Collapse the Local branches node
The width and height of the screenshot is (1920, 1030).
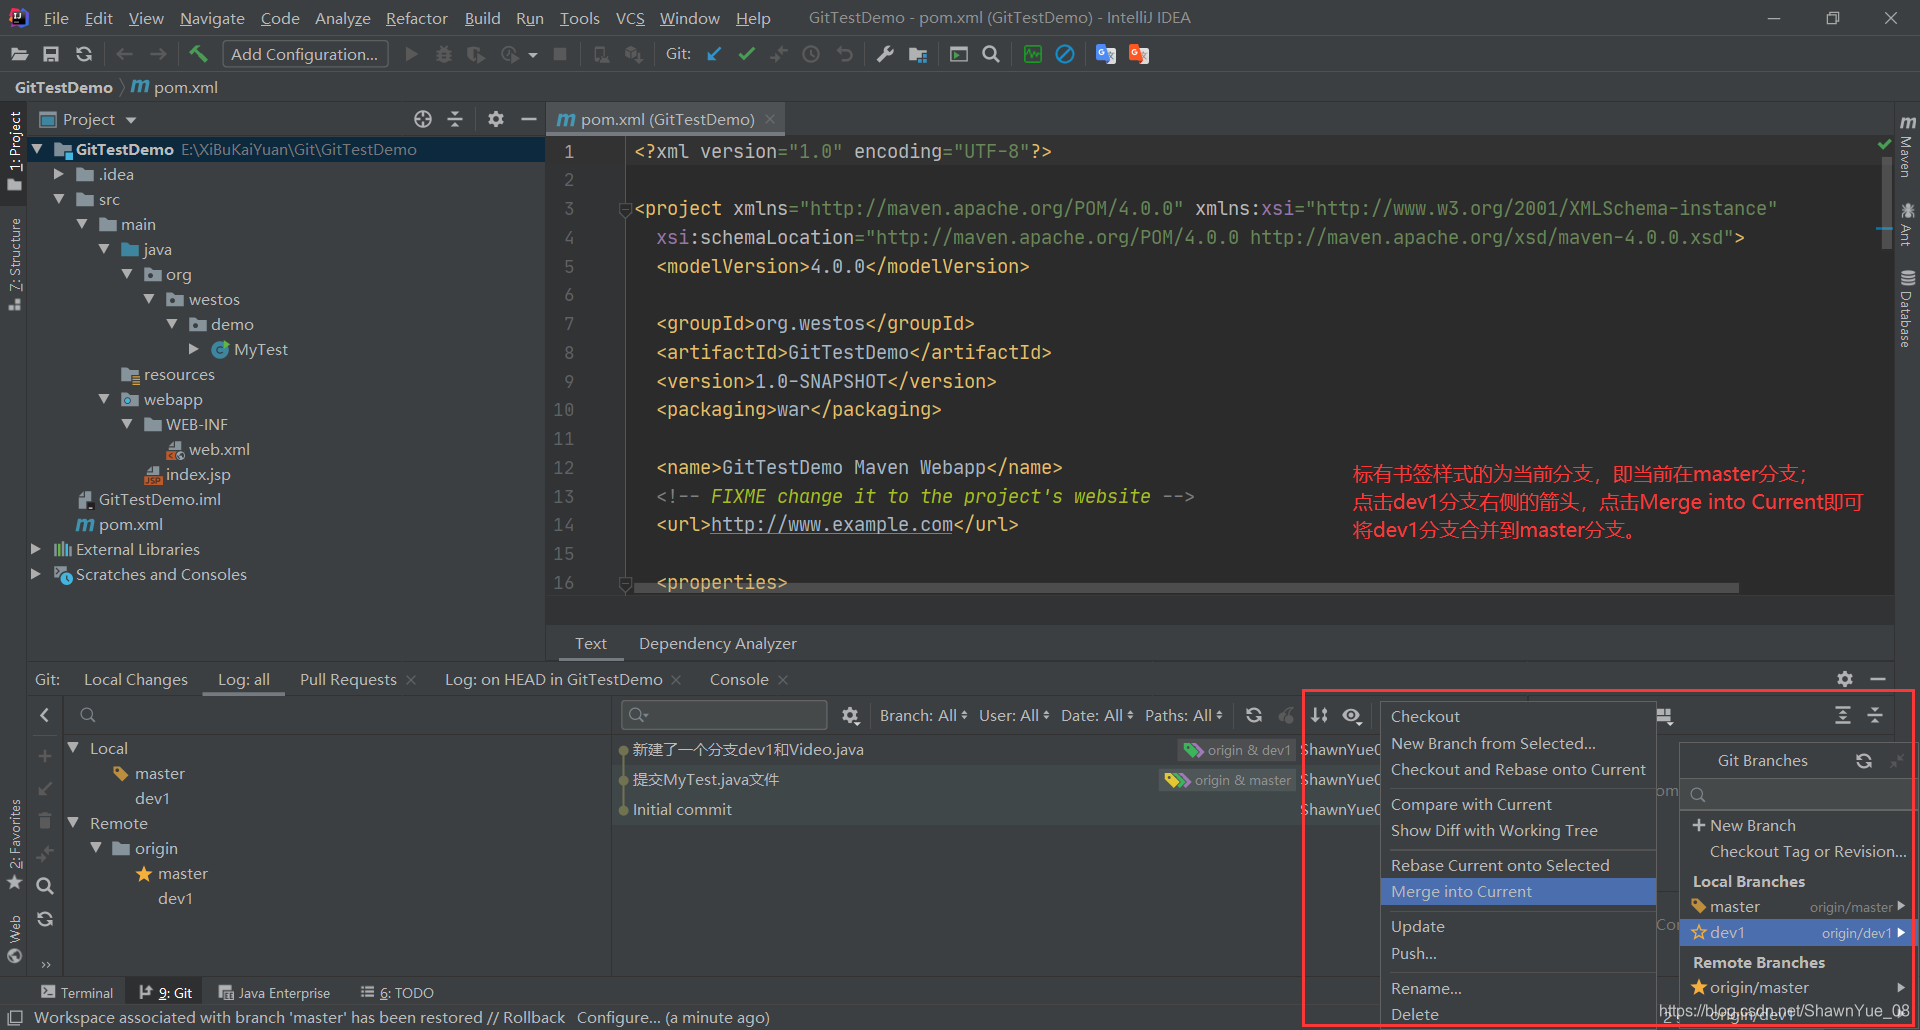(x=73, y=748)
